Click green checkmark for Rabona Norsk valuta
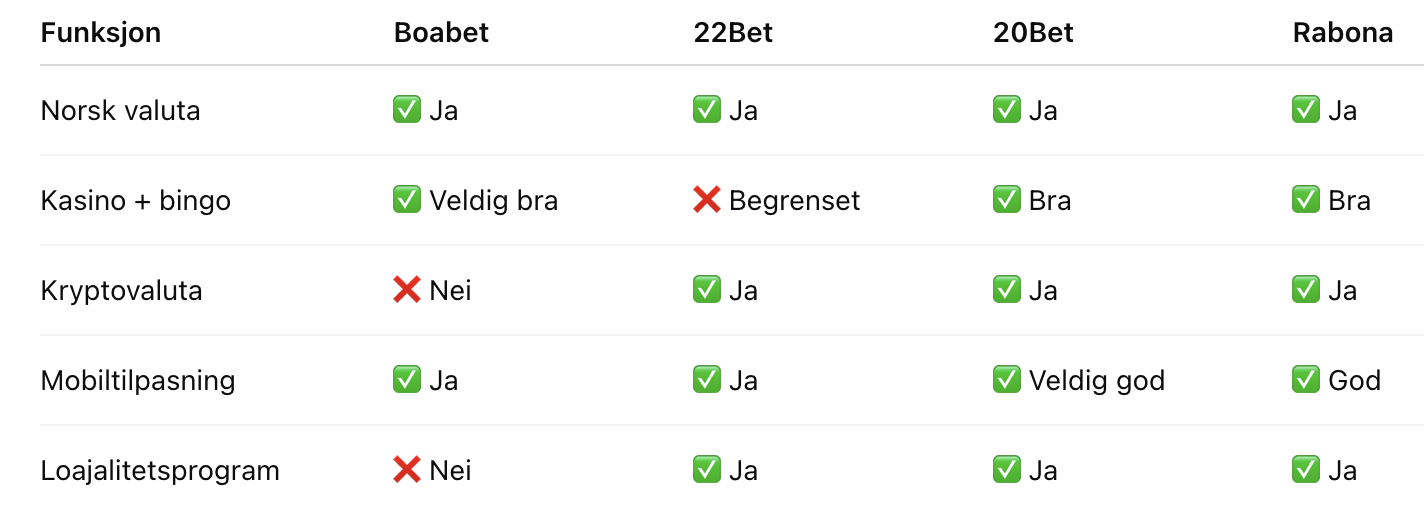Screen dimensions: 1424x518 1306,110
